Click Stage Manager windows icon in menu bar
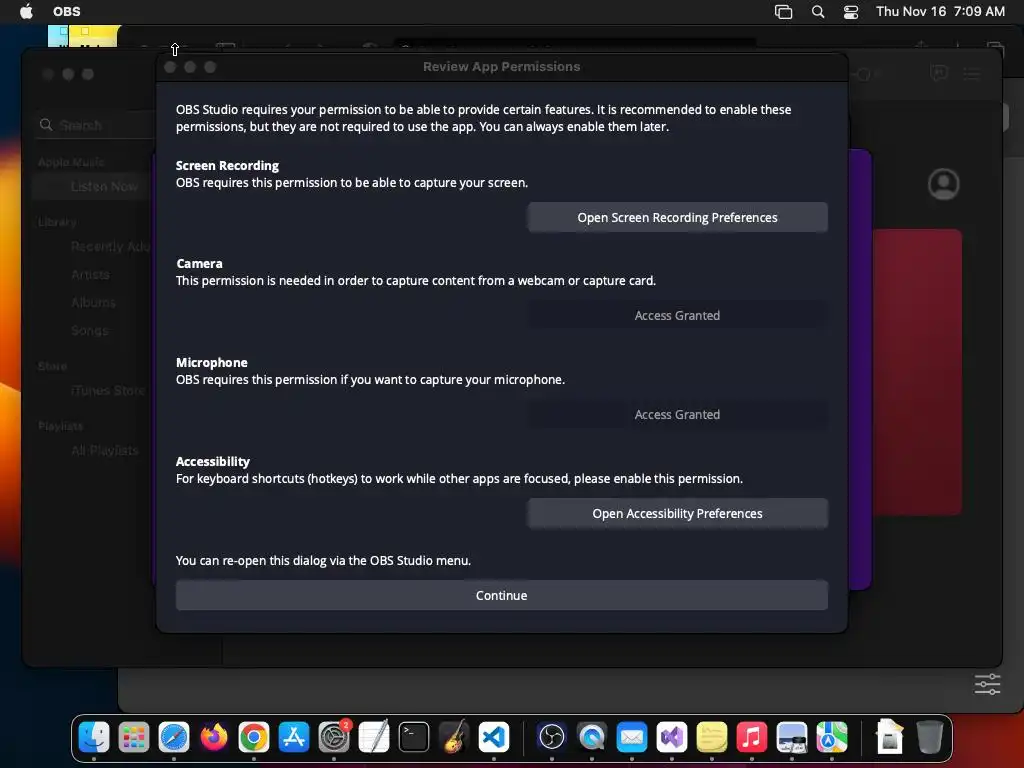 [x=783, y=11]
